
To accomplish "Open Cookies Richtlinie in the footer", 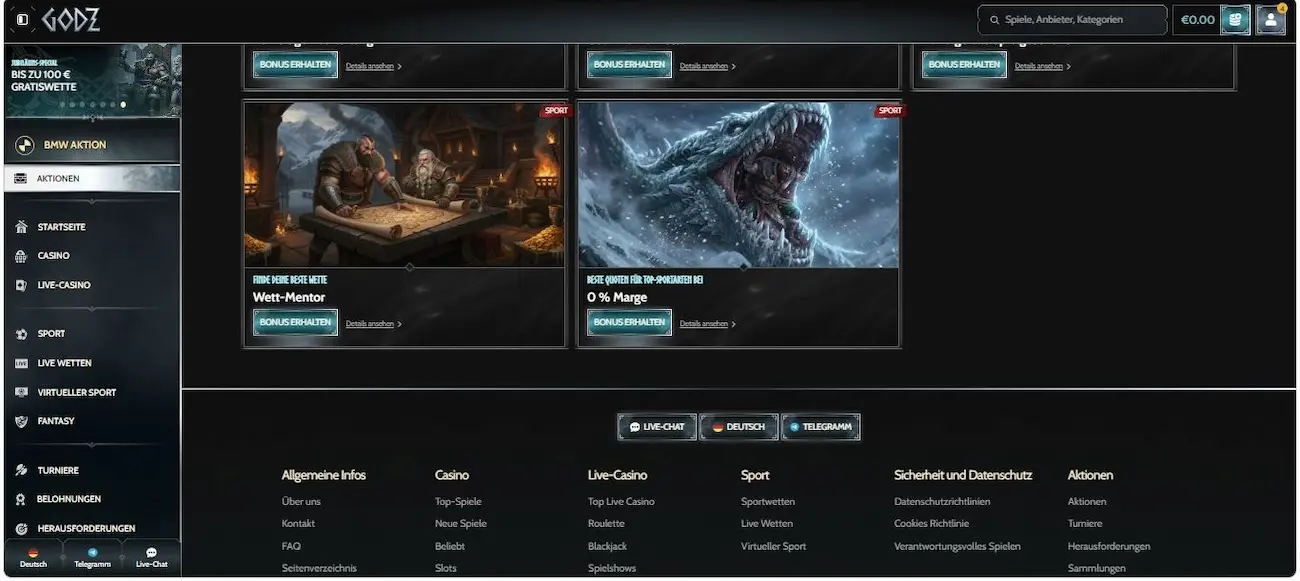I will coord(931,524).
